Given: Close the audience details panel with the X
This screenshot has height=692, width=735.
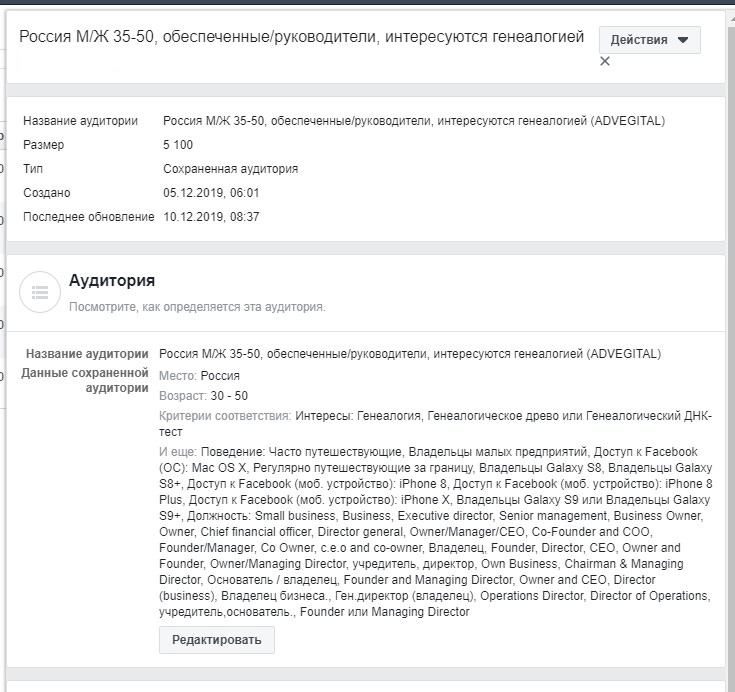Looking at the screenshot, I should [x=604, y=61].
